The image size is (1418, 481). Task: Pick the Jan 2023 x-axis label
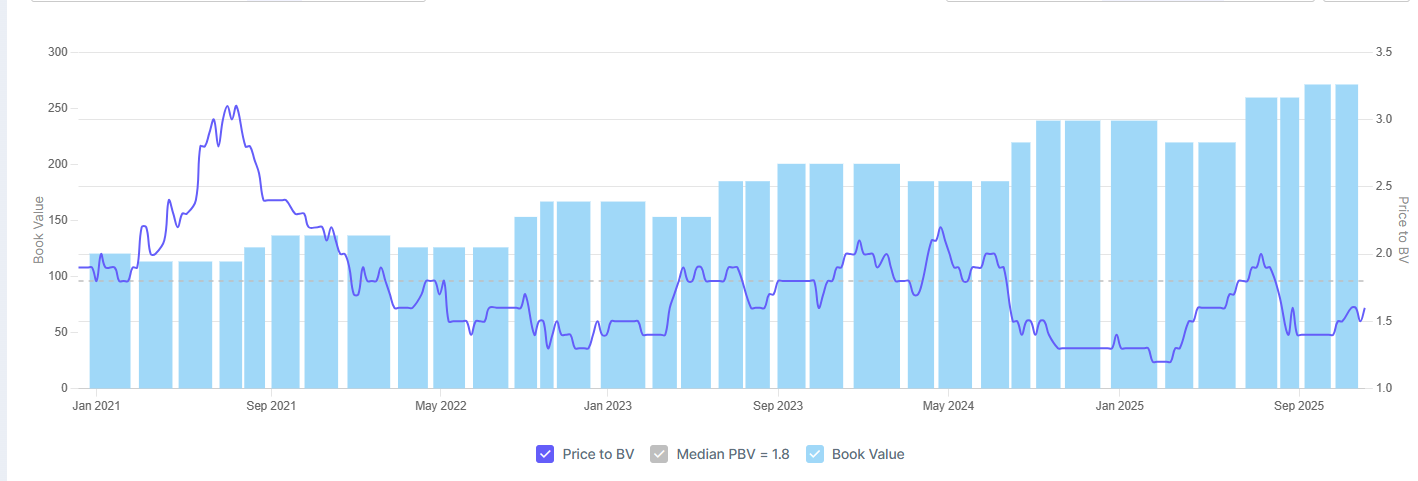[x=608, y=406]
